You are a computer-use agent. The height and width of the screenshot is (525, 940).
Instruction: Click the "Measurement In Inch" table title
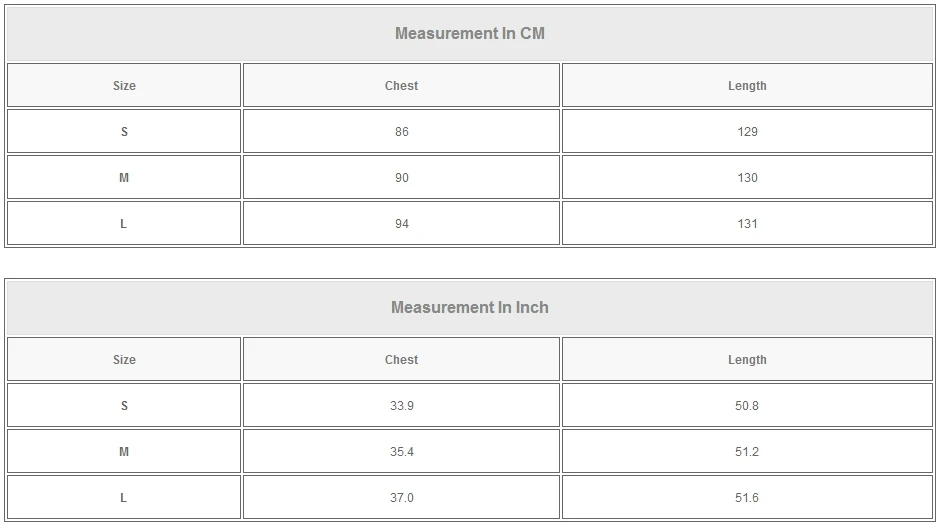click(470, 307)
